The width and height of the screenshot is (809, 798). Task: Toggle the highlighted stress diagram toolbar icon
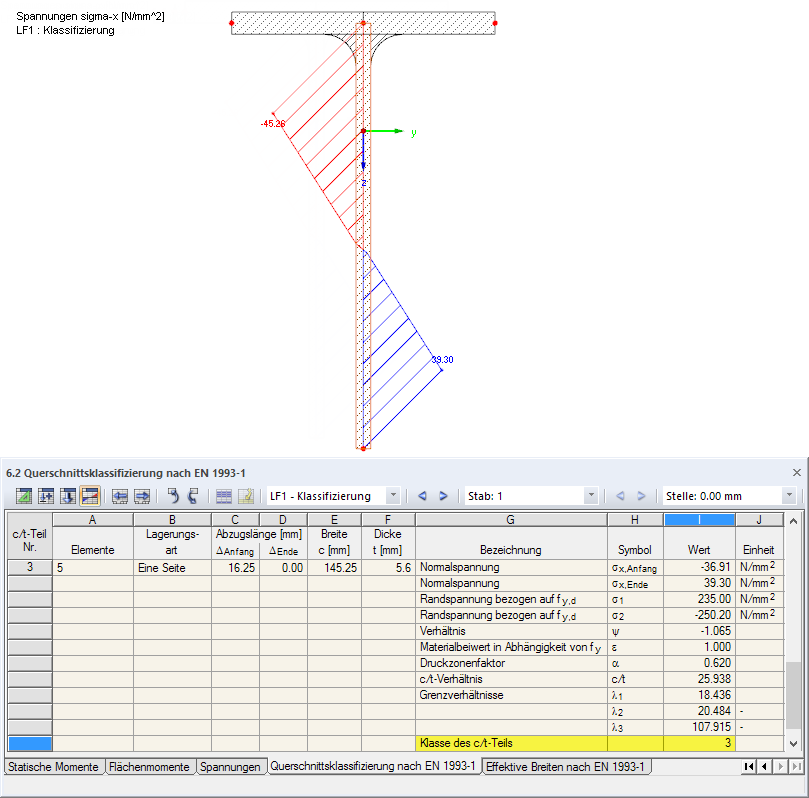(90, 496)
